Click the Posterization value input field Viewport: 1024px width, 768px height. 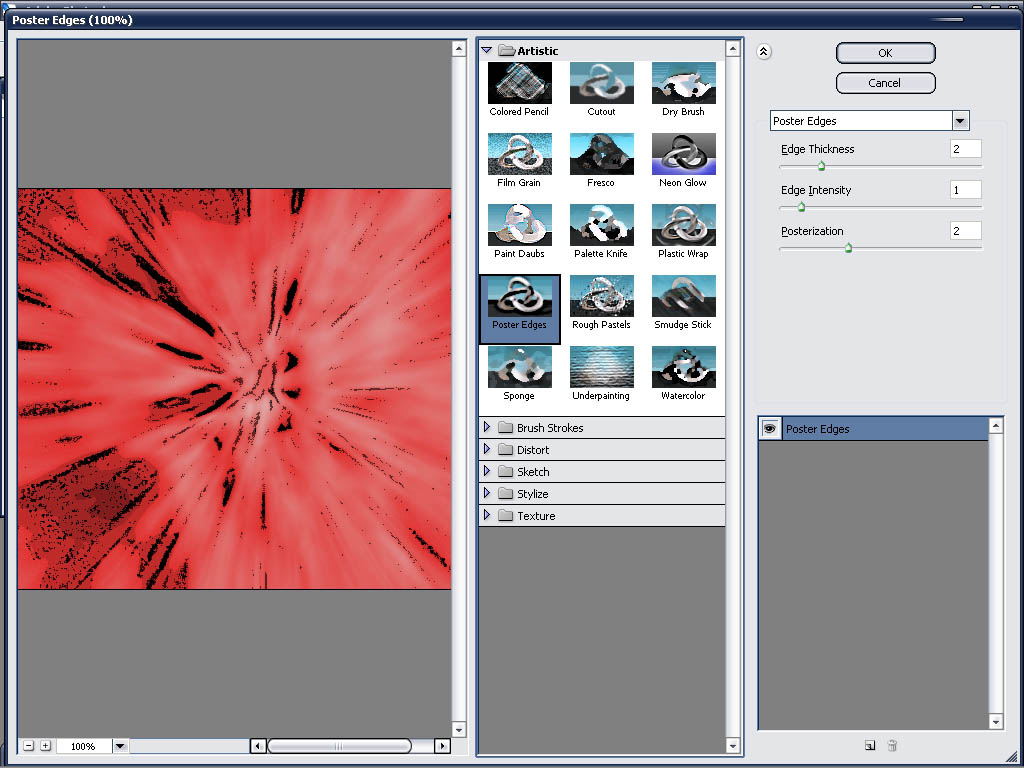(965, 231)
